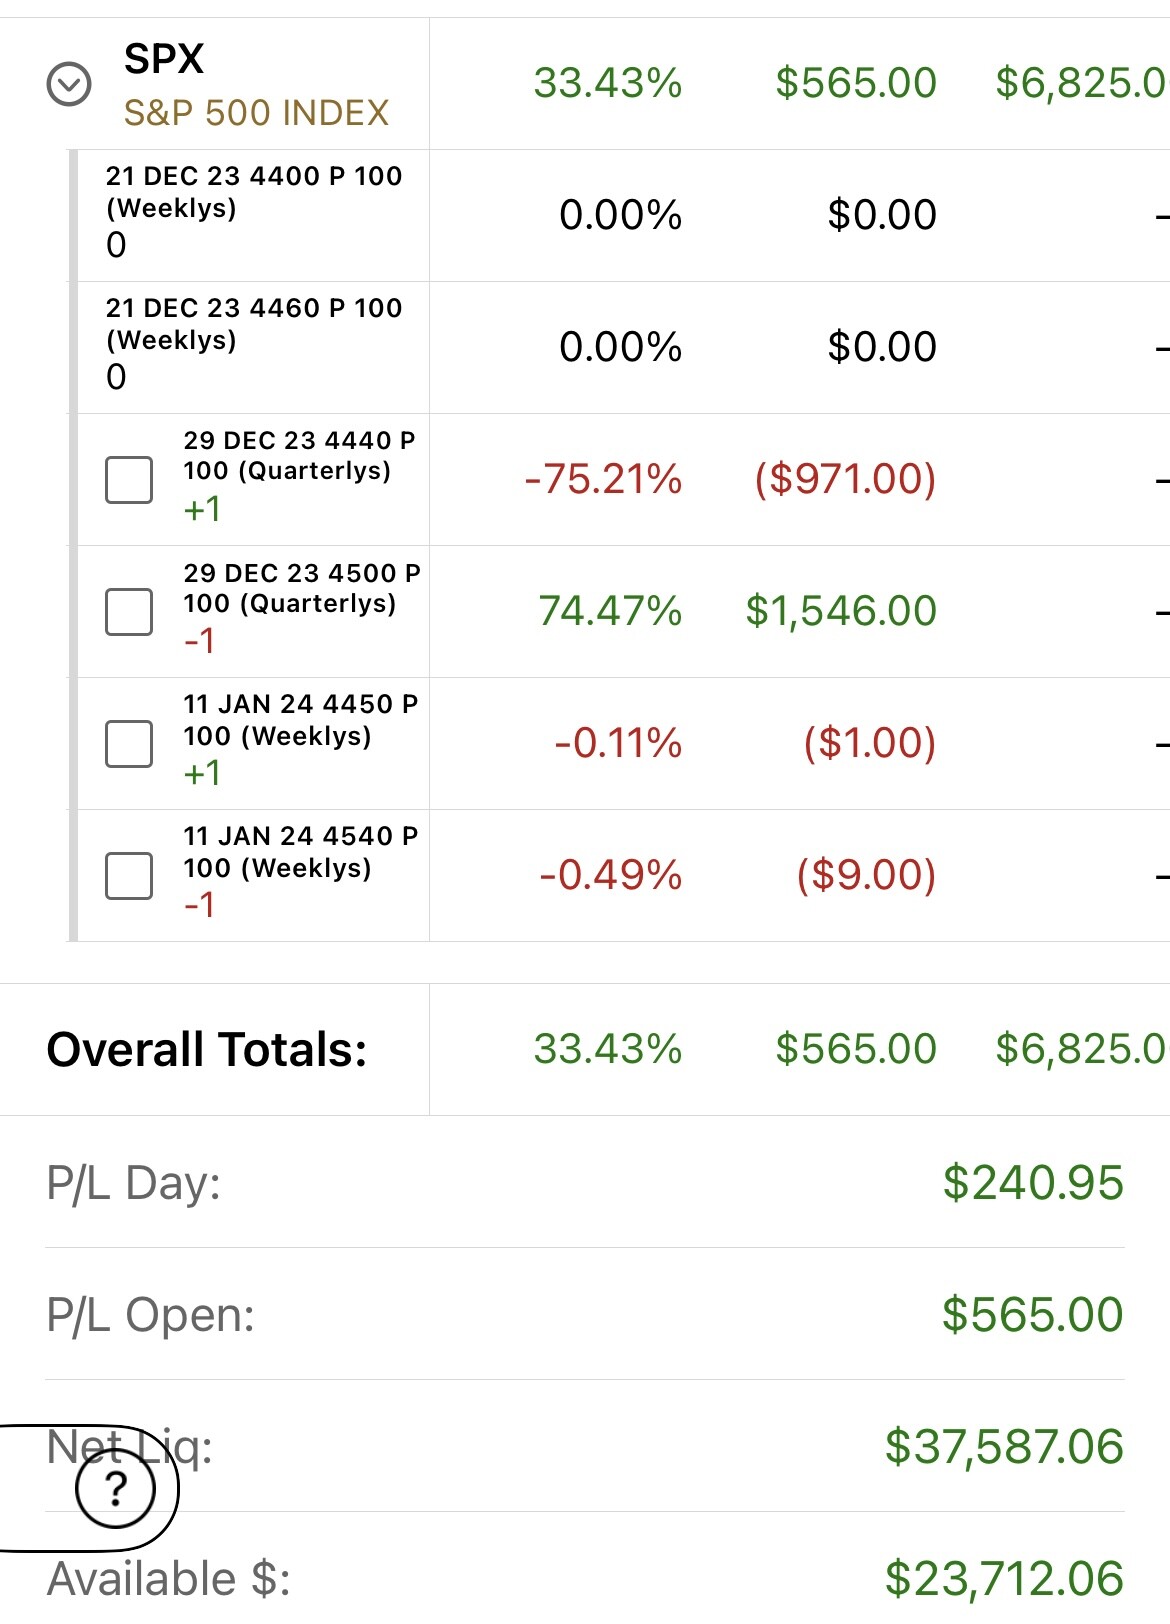Select the -75.21% P/L percentage value

[x=603, y=479]
